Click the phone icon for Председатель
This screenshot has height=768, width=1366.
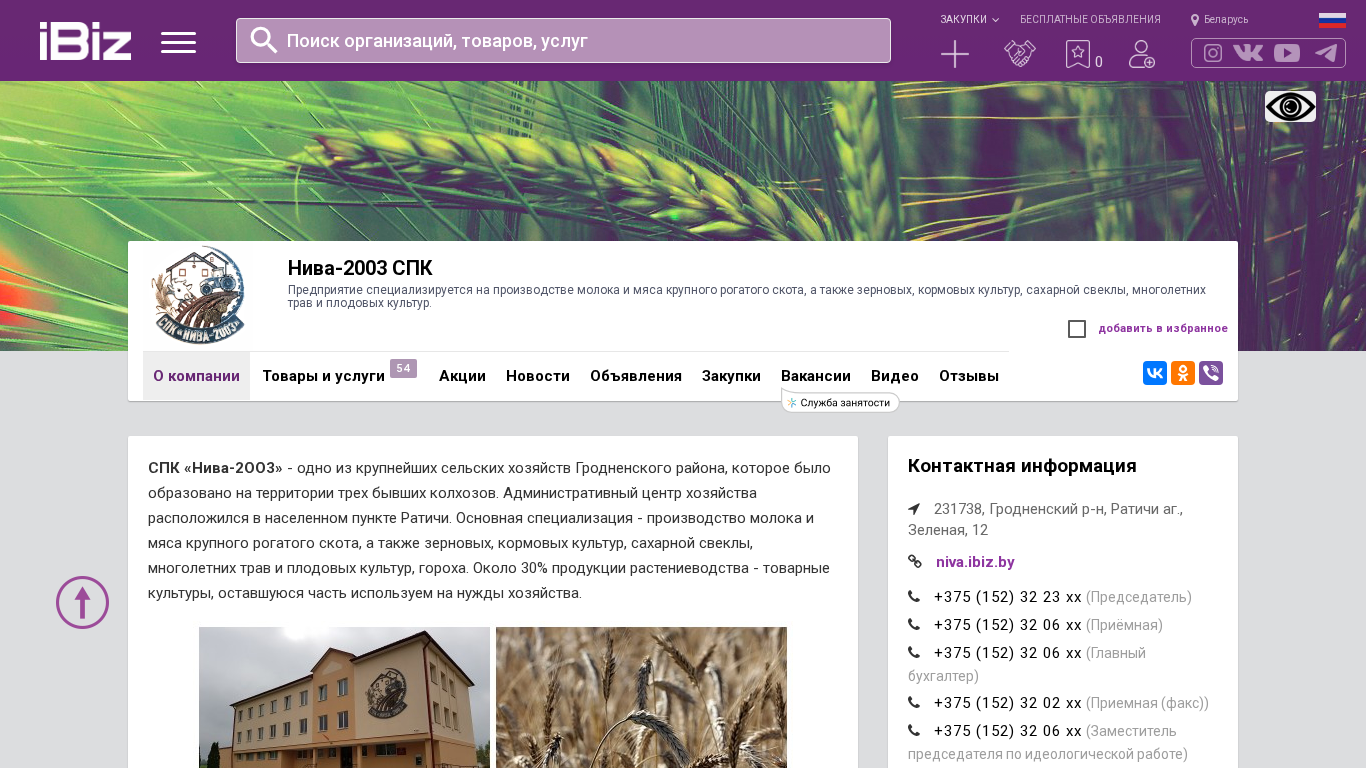[x=914, y=597]
